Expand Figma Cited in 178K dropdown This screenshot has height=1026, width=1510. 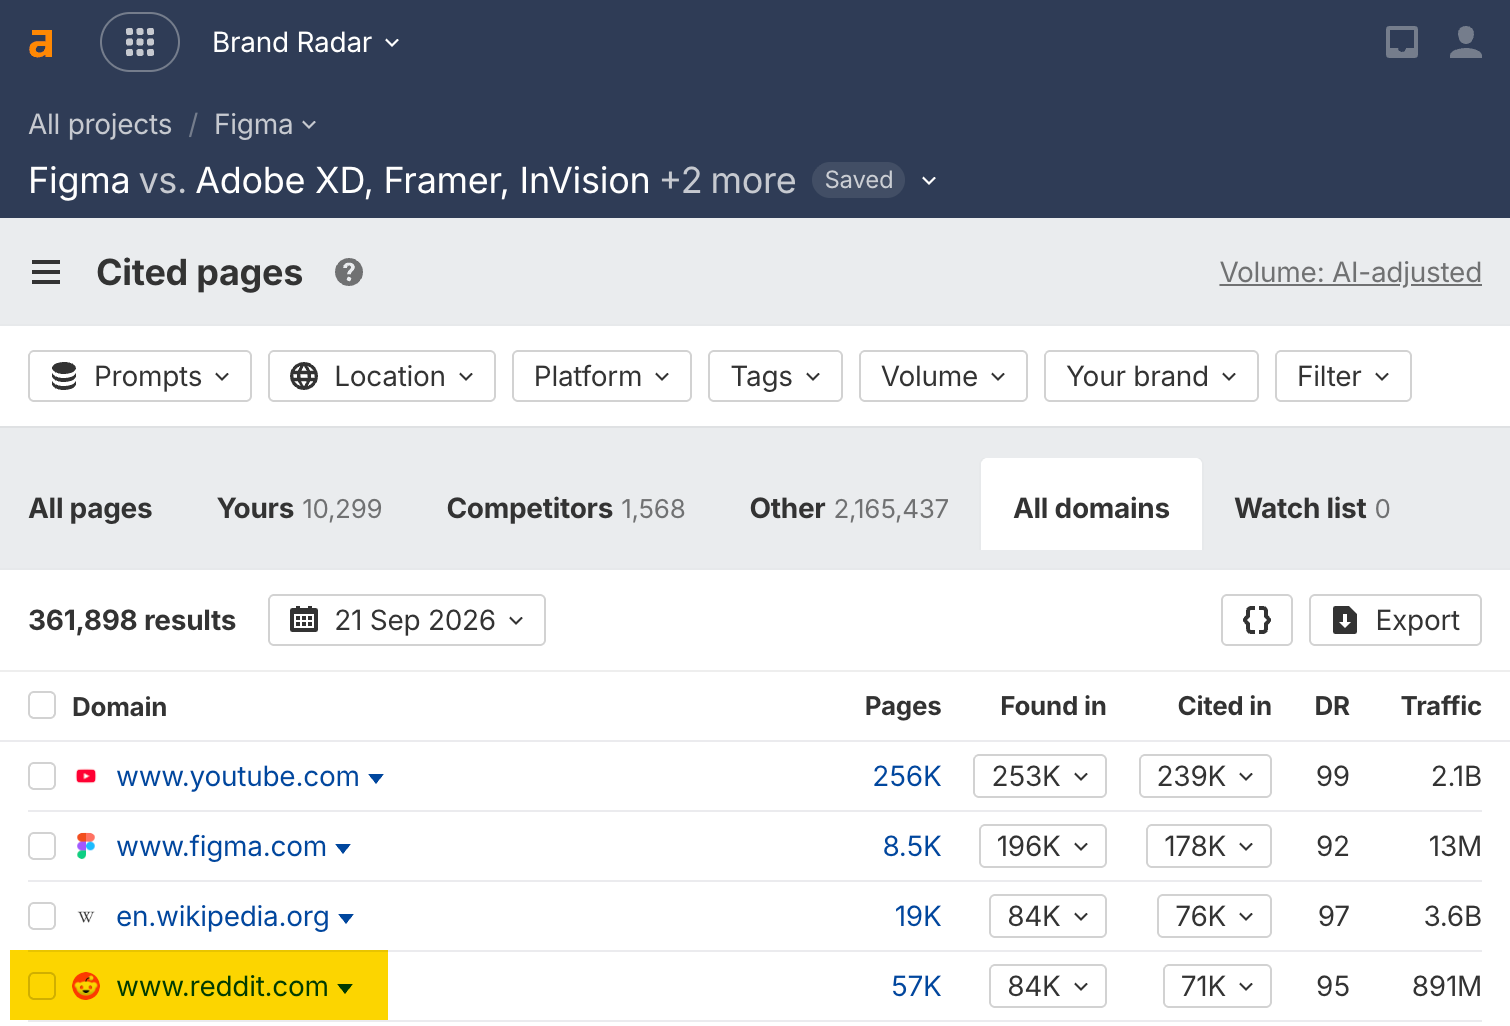(1209, 846)
